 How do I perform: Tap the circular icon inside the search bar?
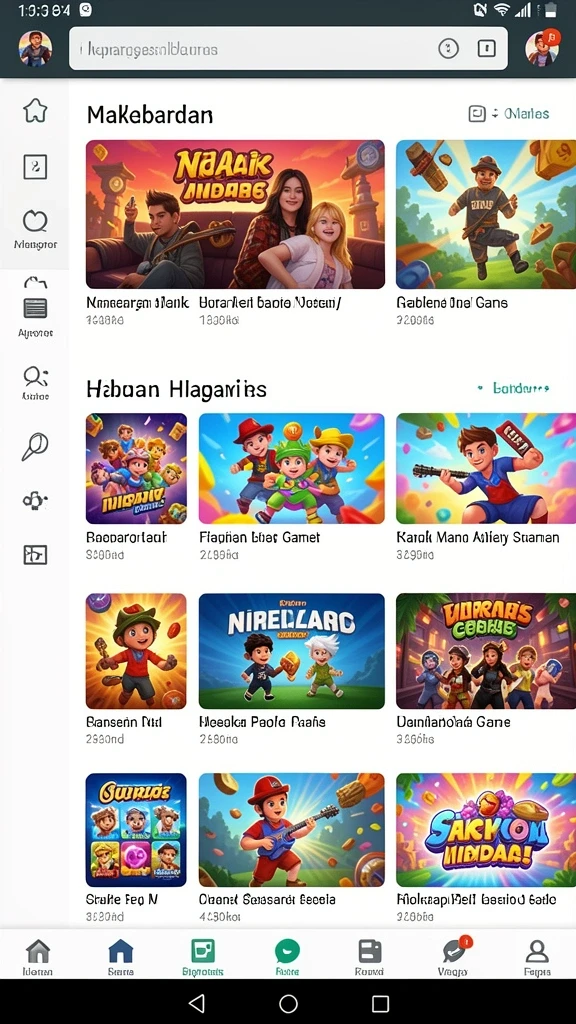[x=449, y=48]
